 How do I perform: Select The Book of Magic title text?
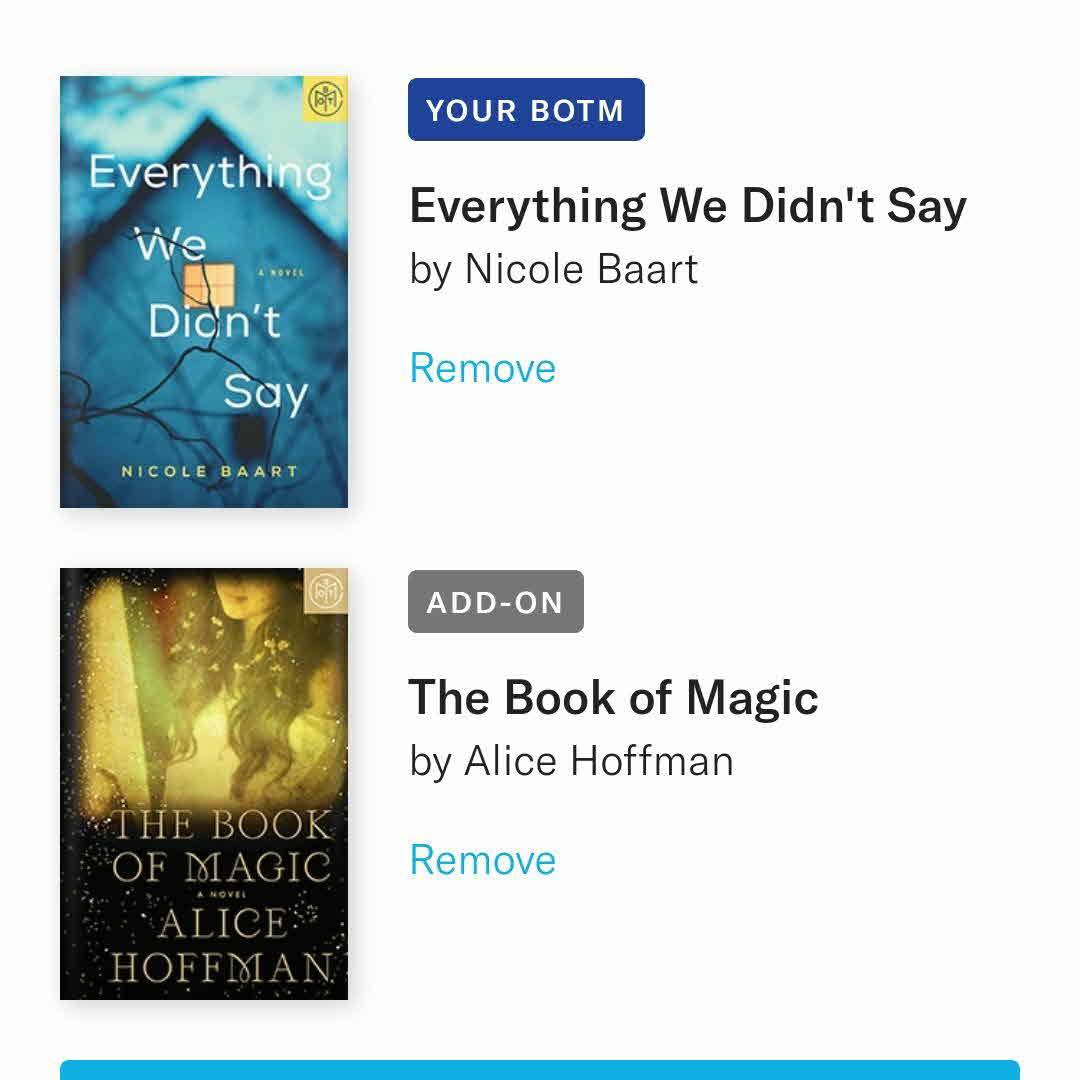pos(614,697)
